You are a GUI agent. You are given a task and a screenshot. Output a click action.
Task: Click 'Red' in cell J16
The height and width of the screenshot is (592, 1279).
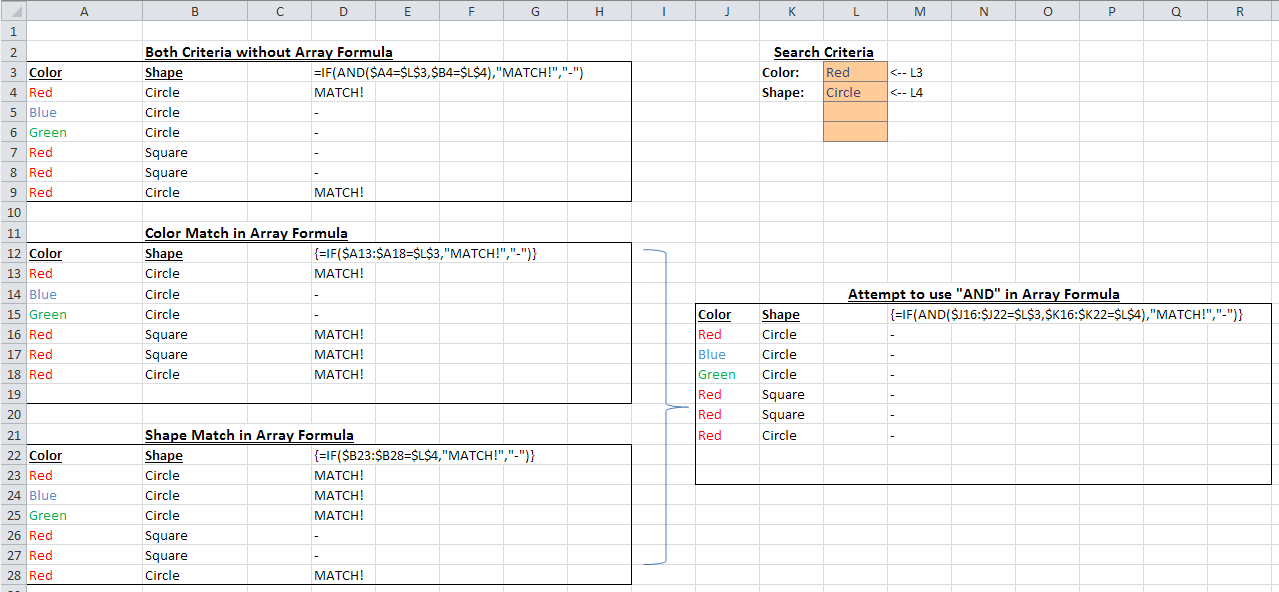[710, 334]
